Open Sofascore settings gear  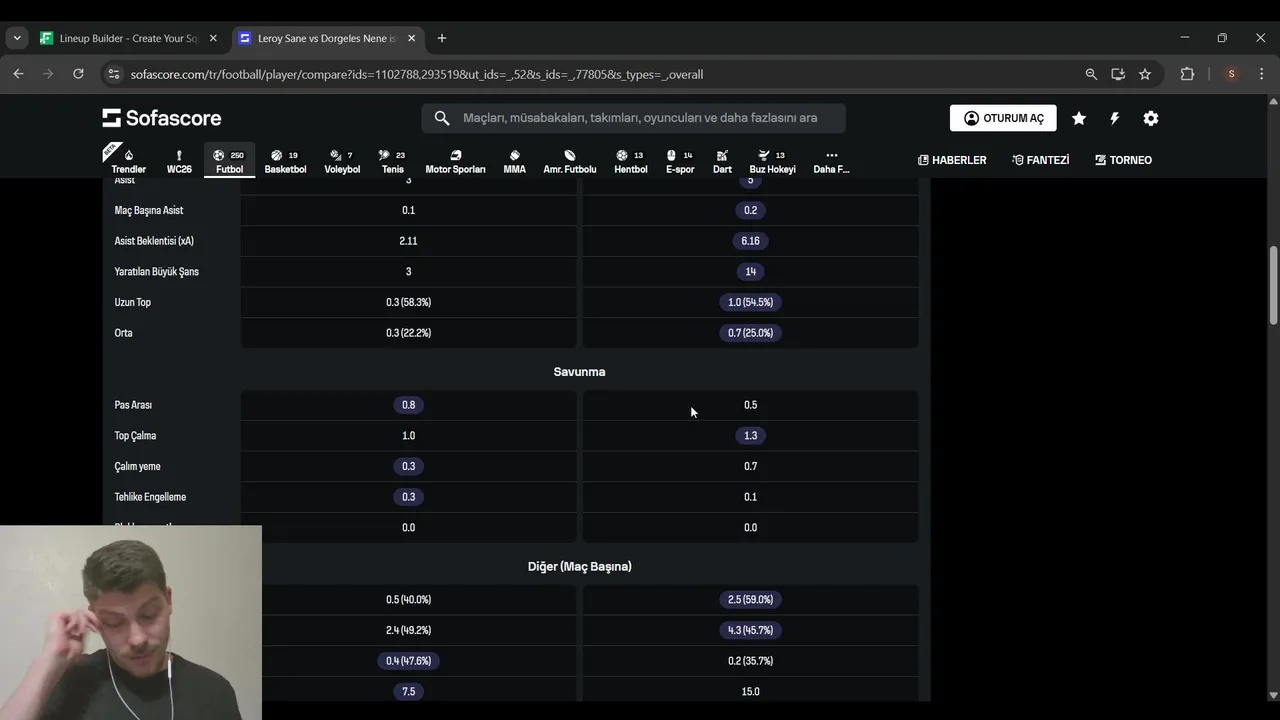(x=1151, y=118)
